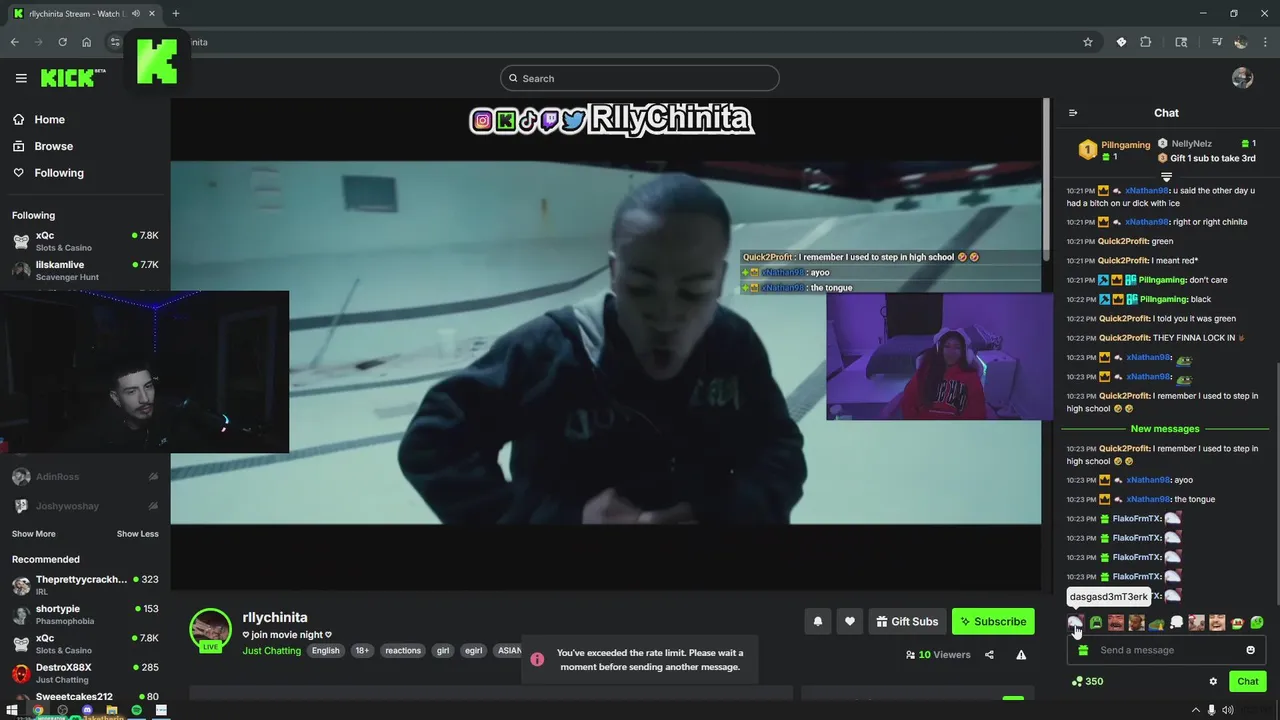Click the share stream icon
Image resolution: width=1280 pixels, height=720 pixels.
[989, 655]
